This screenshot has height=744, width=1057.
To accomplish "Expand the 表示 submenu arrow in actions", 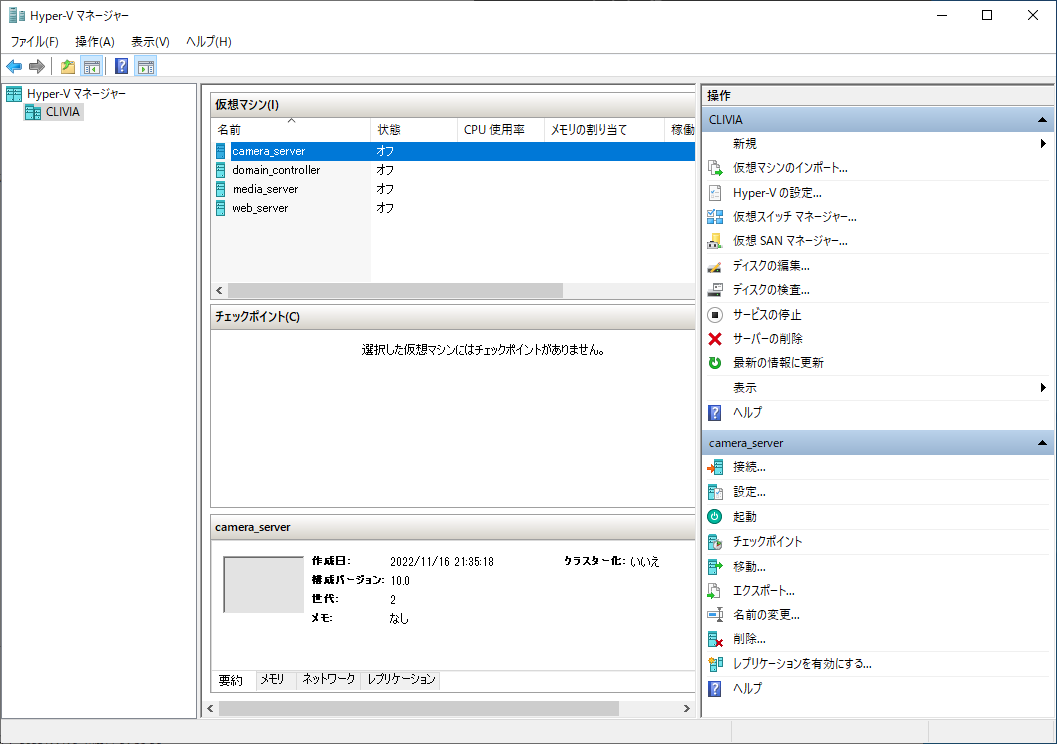I will 1042,388.
